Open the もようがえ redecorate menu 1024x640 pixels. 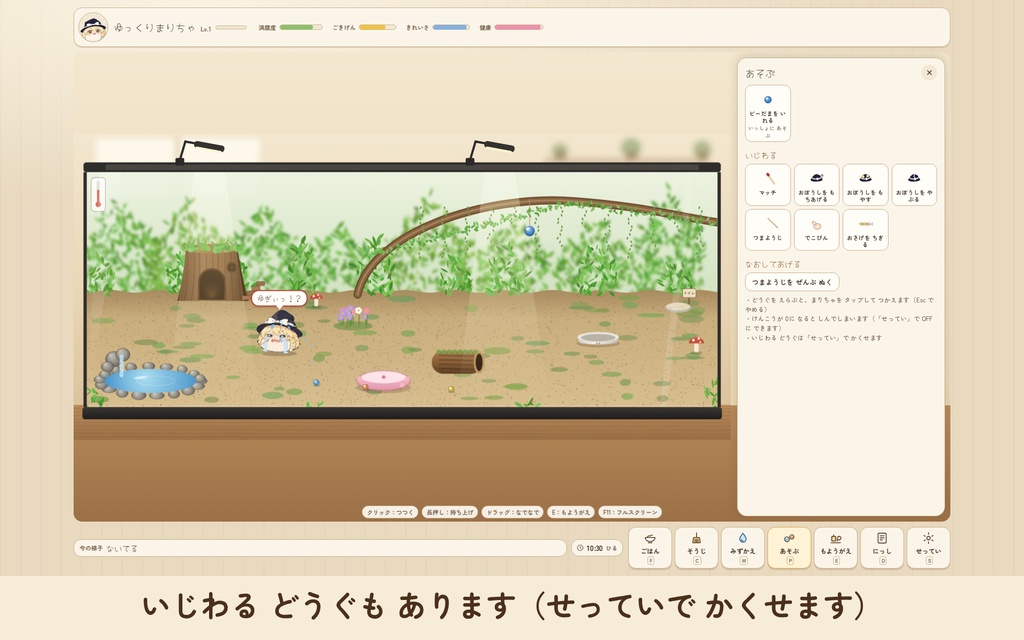tap(835, 548)
